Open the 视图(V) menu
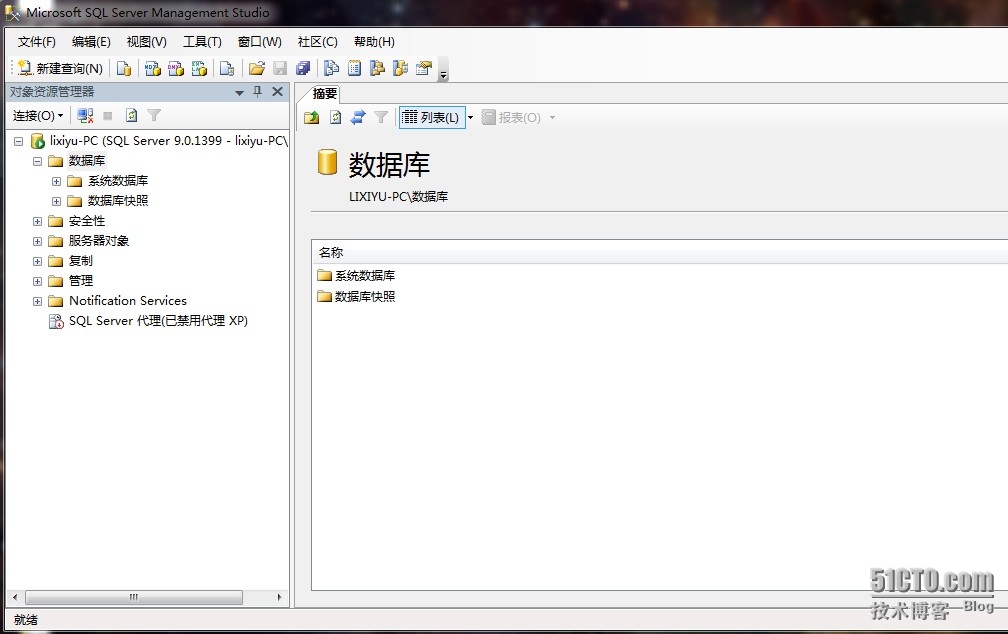Viewport: 1008px width, 634px height. [x=147, y=42]
